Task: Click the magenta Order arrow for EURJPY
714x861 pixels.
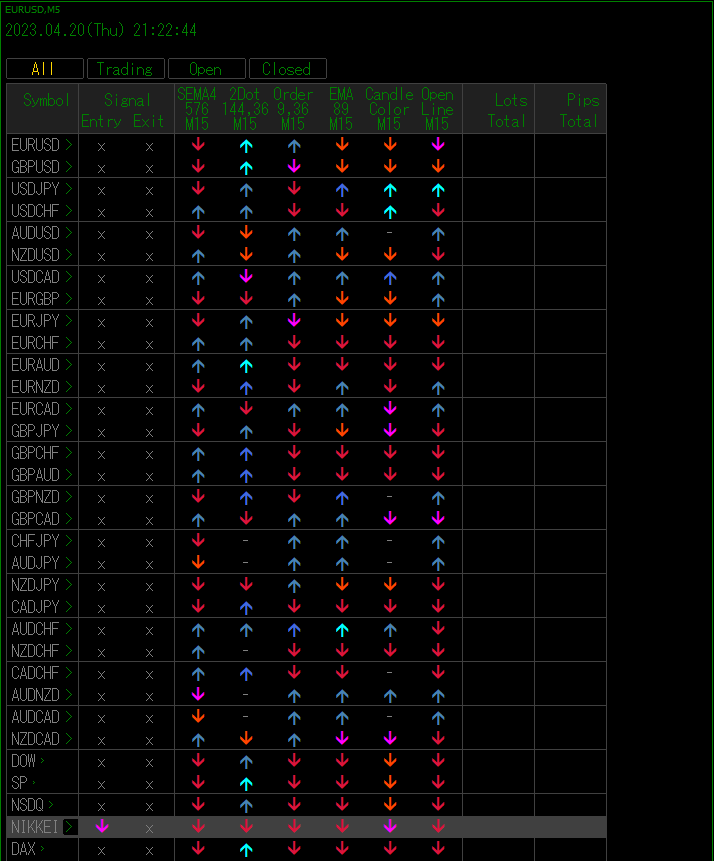Action: 294,321
